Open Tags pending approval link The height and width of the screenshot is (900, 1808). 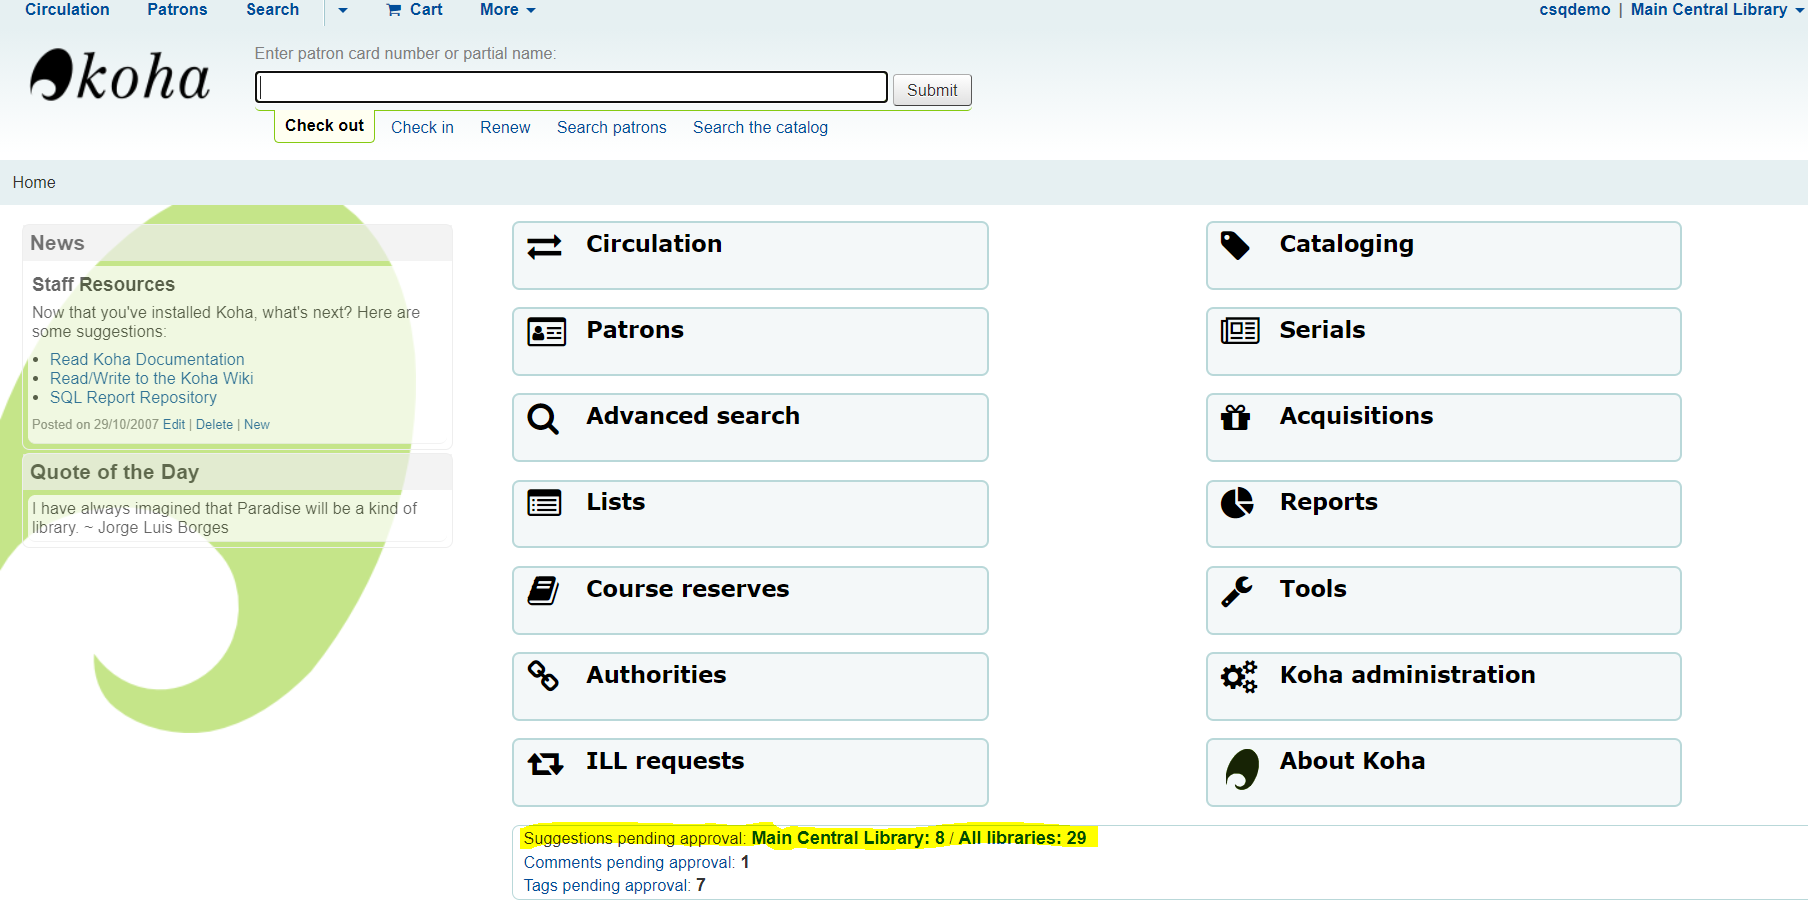click(x=607, y=886)
